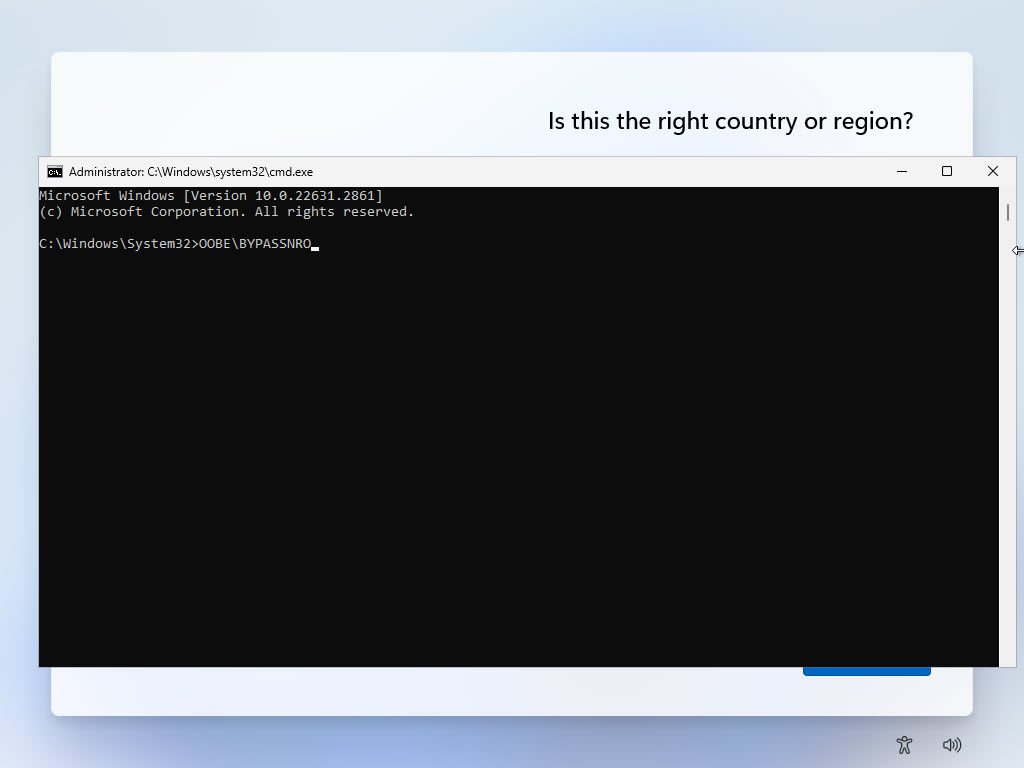Close the Administrator cmd.exe window
The image size is (1024, 768).
click(992, 172)
